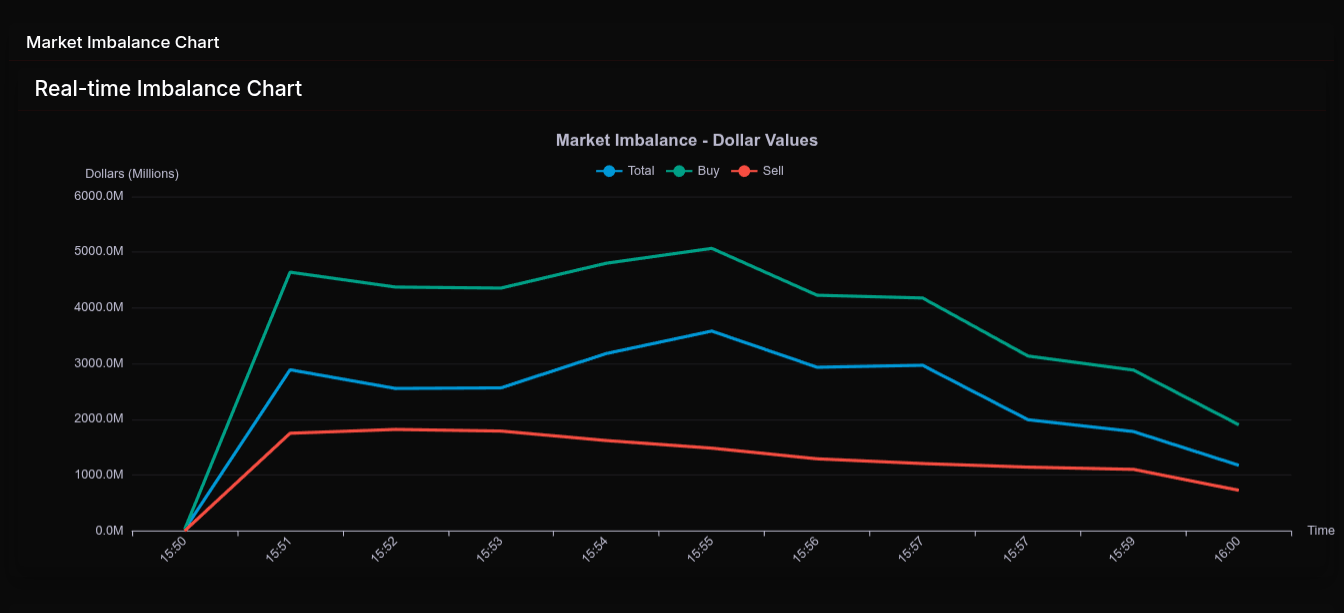This screenshot has height=613, width=1344.
Task: Click the blue Total legend marker icon
Action: pyautogui.click(x=609, y=171)
